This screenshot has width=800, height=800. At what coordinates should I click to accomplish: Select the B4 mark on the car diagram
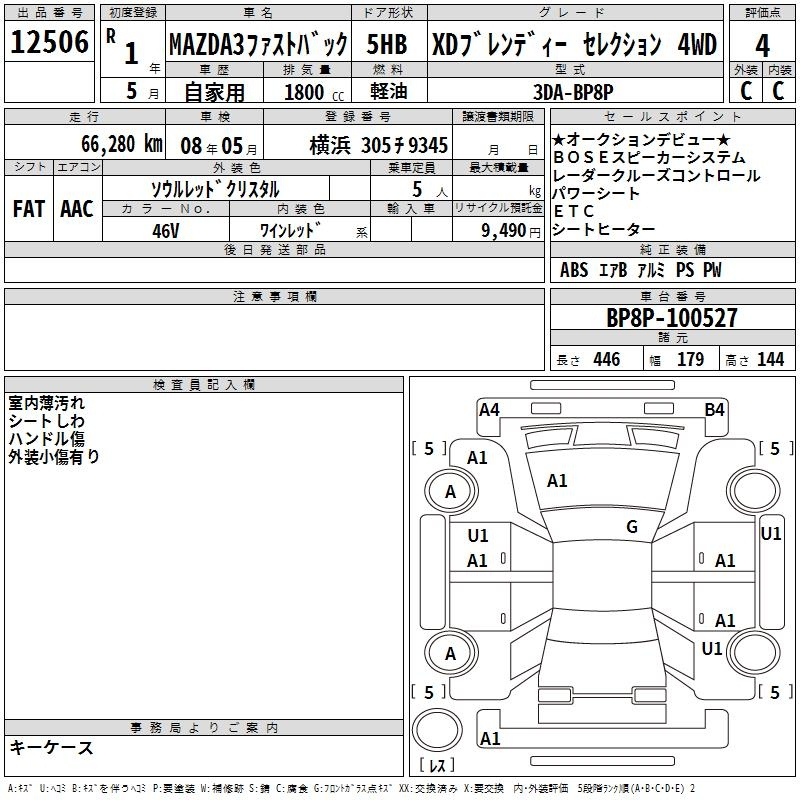(714, 410)
